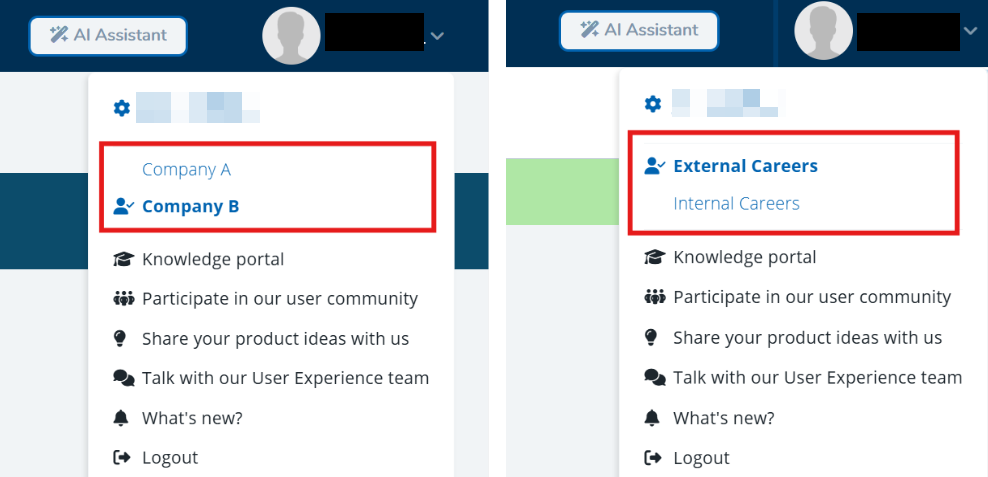
Task: Click the user-check icon beside External Careers
Action: coord(655,166)
